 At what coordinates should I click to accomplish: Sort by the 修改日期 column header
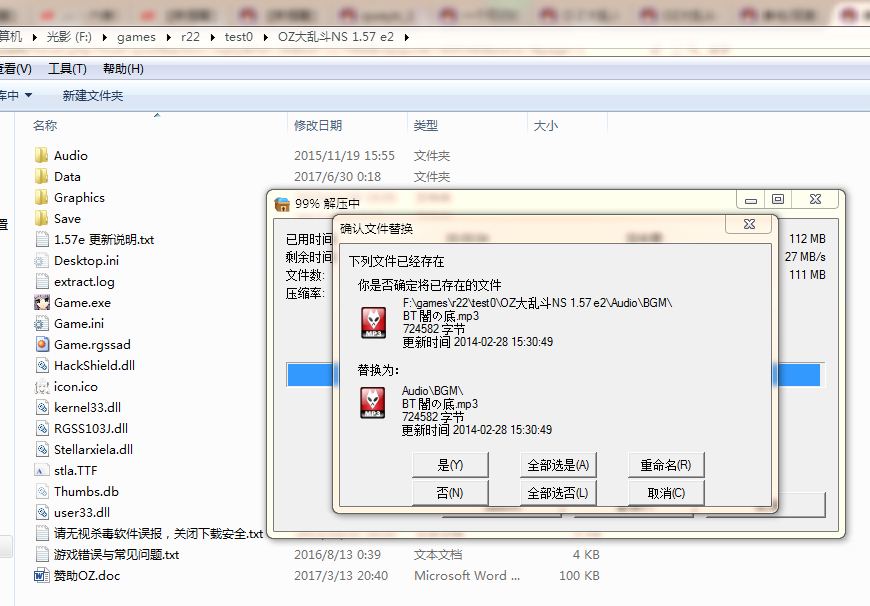(x=318, y=126)
